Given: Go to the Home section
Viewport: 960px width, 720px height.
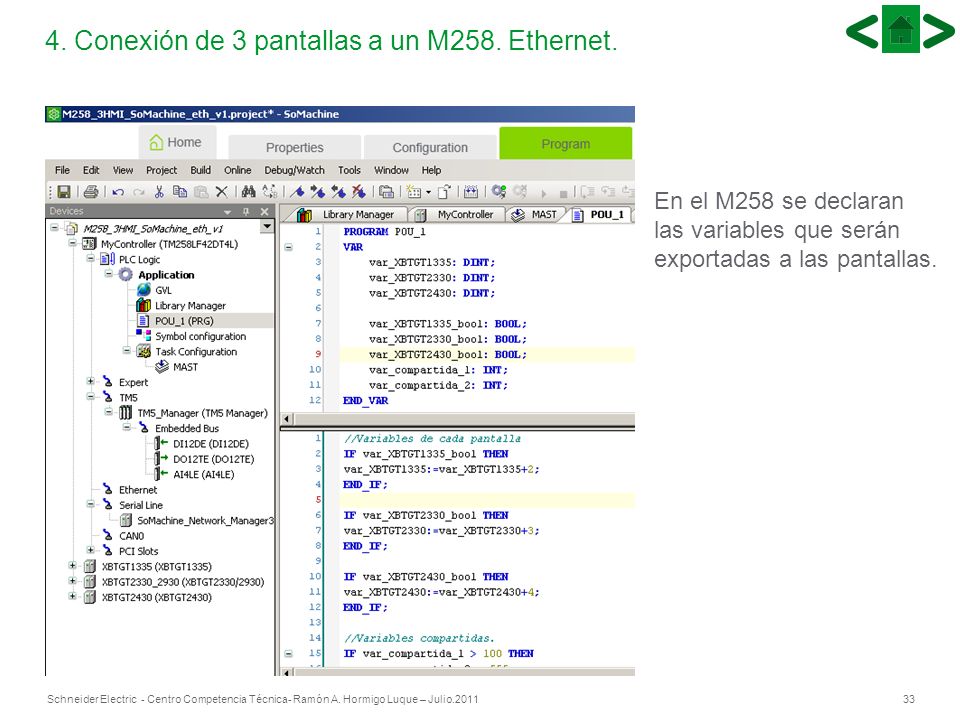Looking at the screenshot, I should point(176,143).
